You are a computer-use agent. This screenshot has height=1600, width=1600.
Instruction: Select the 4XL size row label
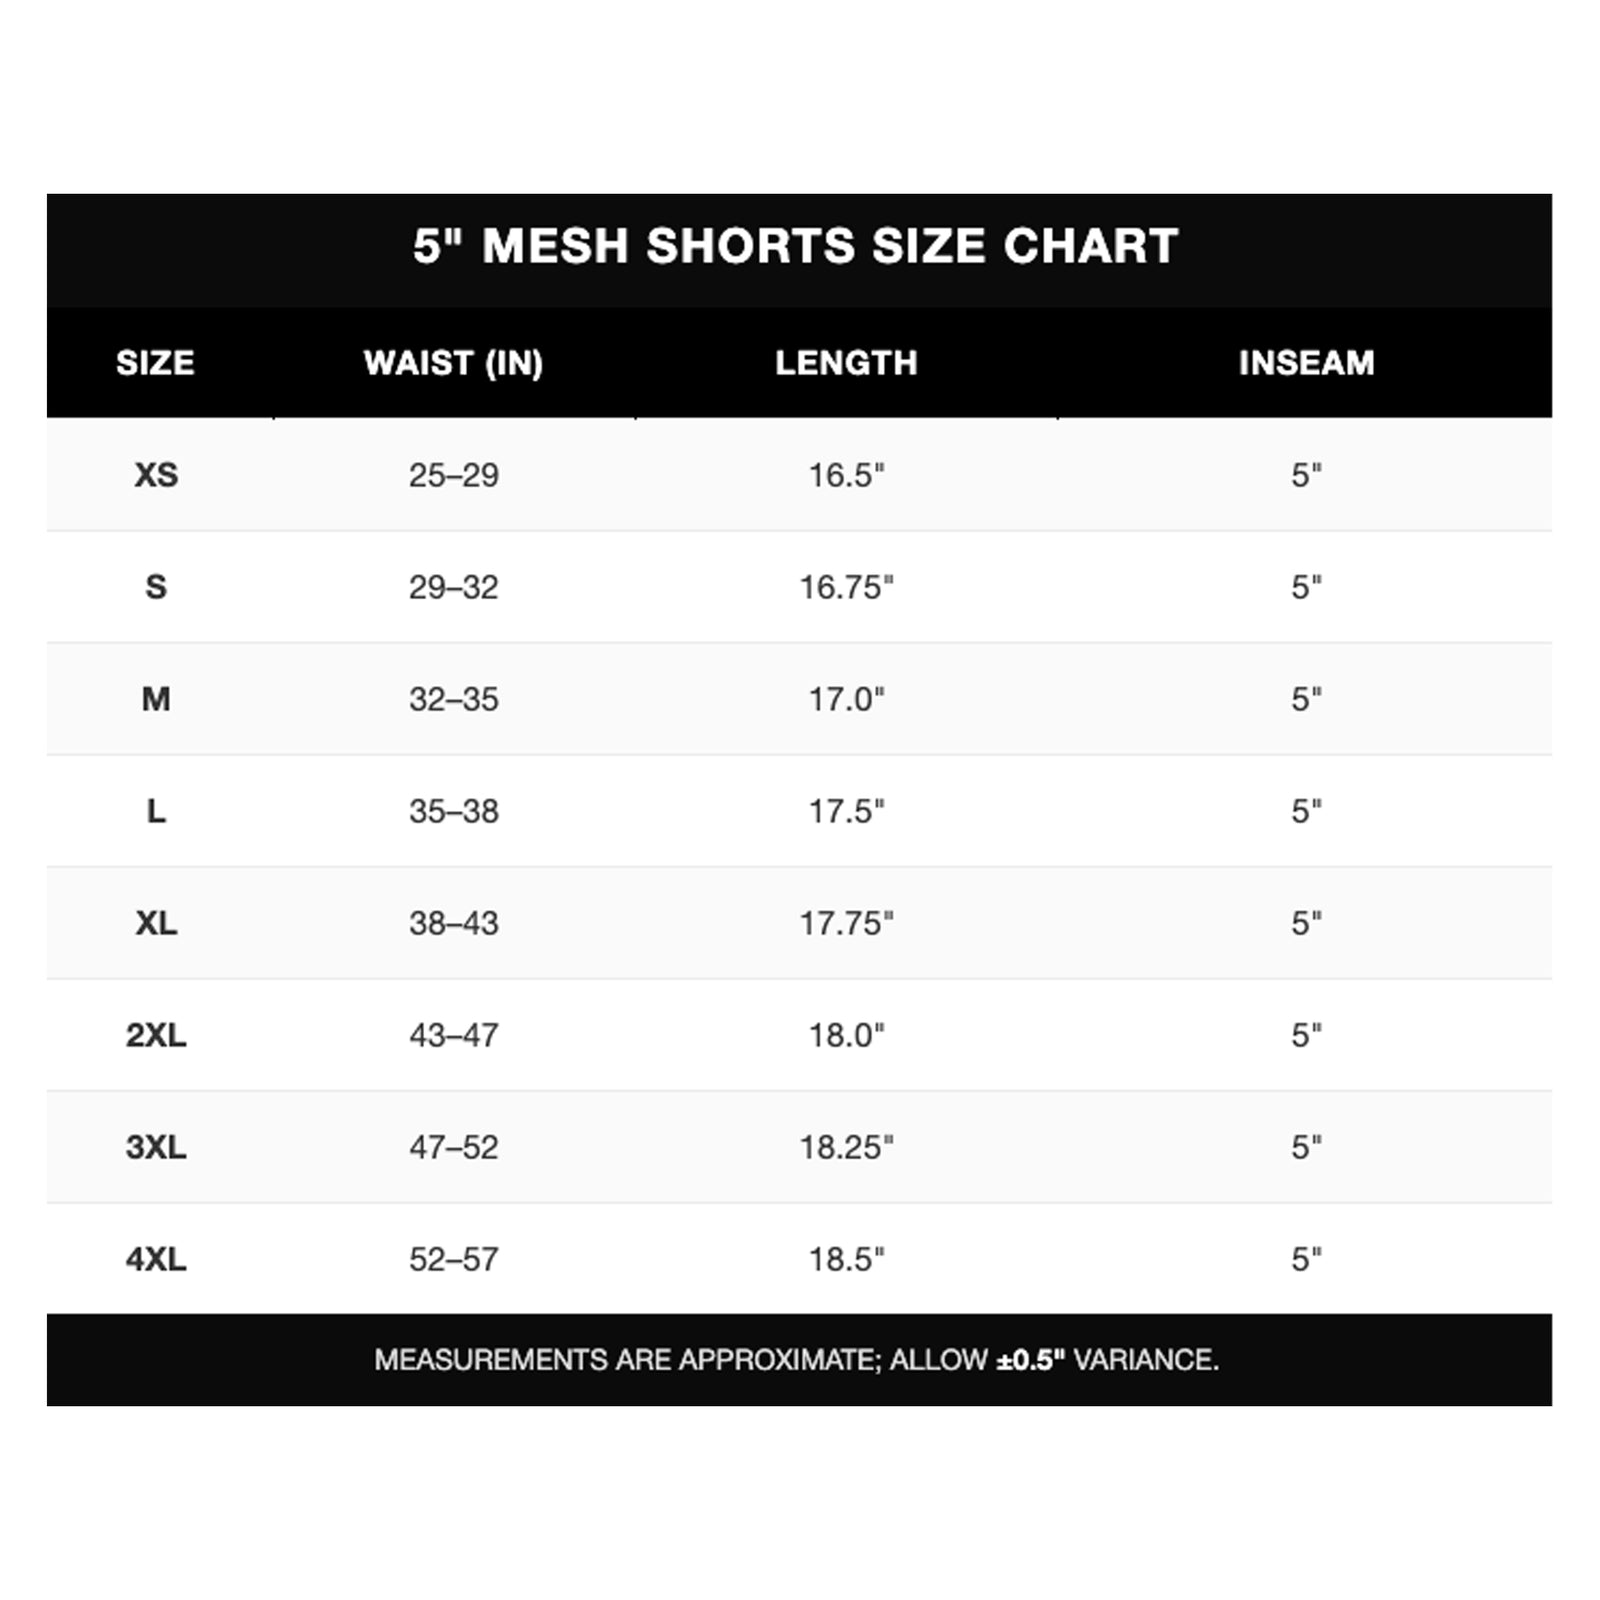pyautogui.click(x=156, y=1259)
